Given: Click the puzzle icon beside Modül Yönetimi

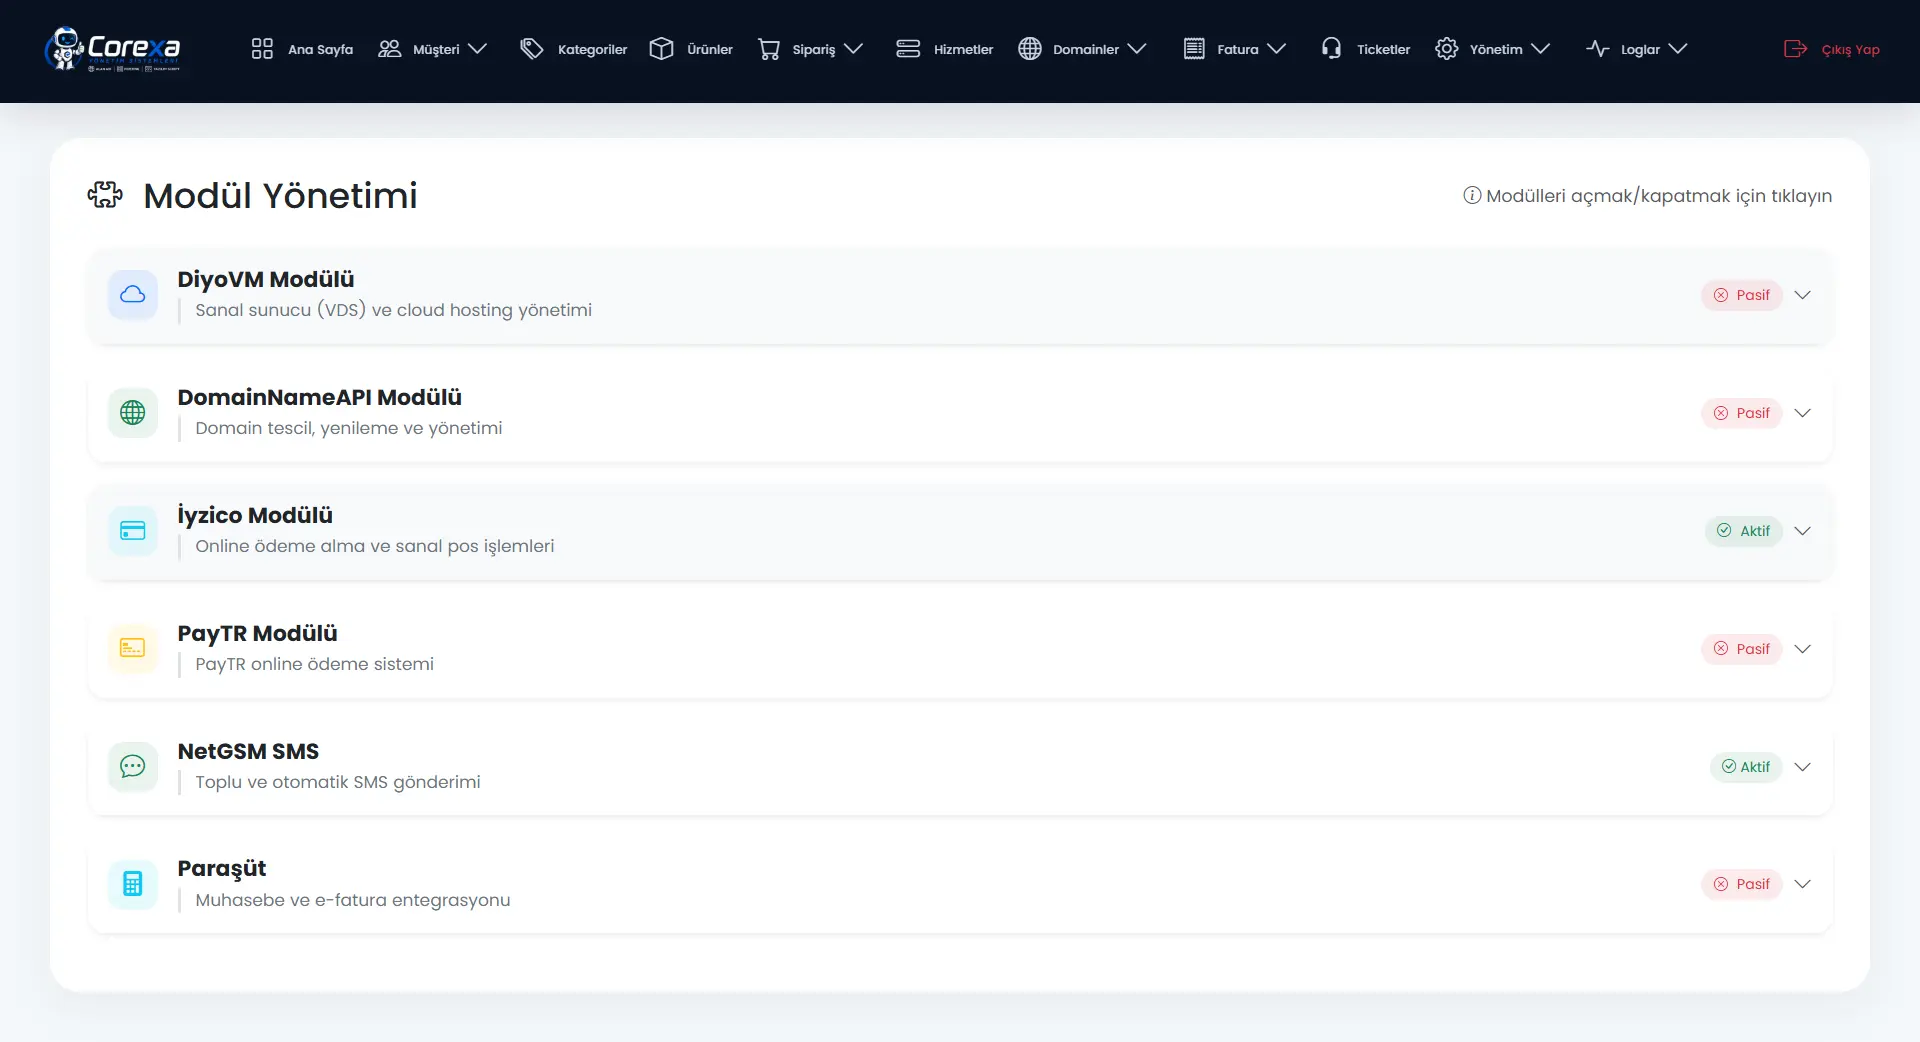Looking at the screenshot, I should pyautogui.click(x=105, y=195).
